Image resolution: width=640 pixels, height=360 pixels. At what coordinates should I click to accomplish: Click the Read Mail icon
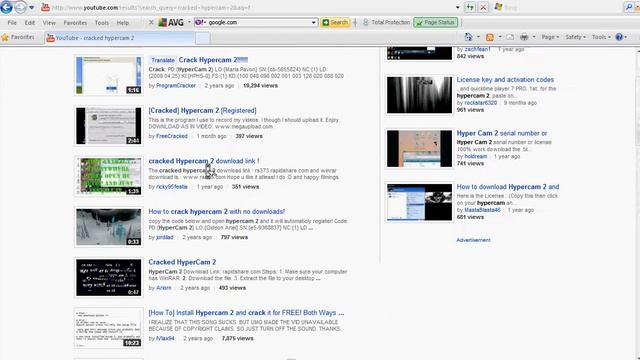[510, 37]
